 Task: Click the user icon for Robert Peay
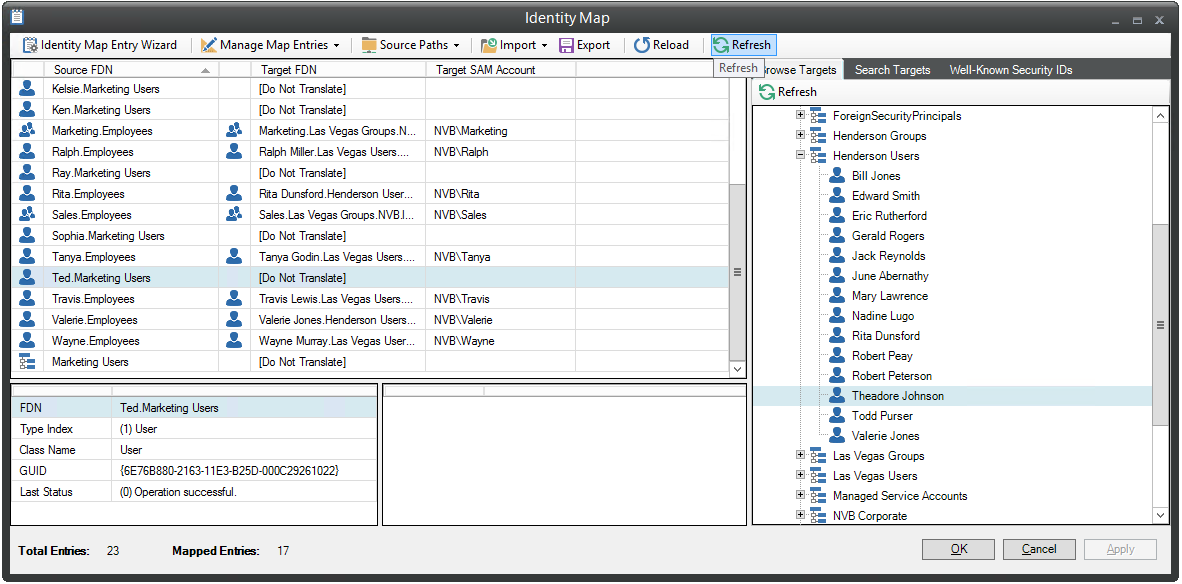click(x=837, y=356)
